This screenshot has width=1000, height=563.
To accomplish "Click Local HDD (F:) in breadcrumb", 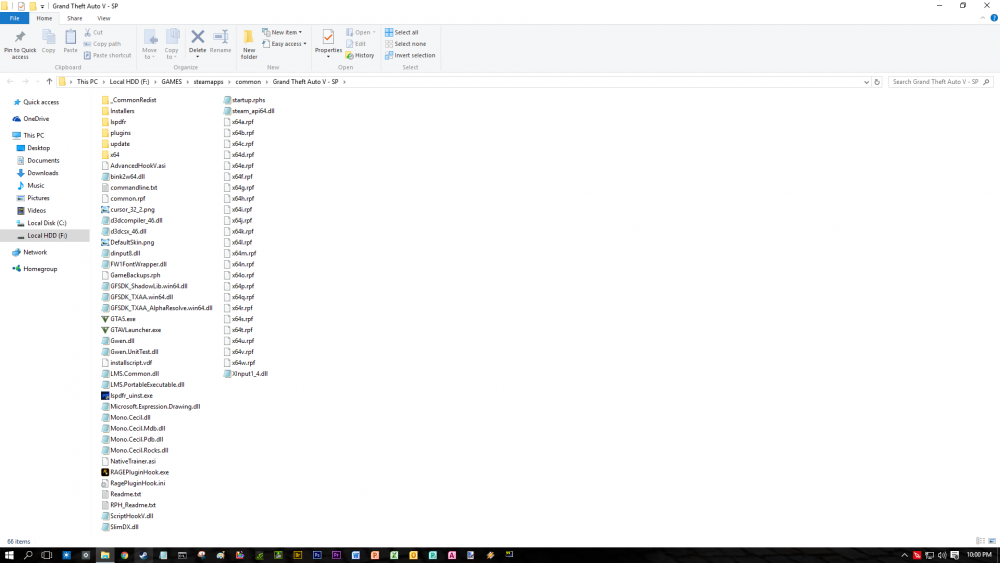I will coord(129,82).
